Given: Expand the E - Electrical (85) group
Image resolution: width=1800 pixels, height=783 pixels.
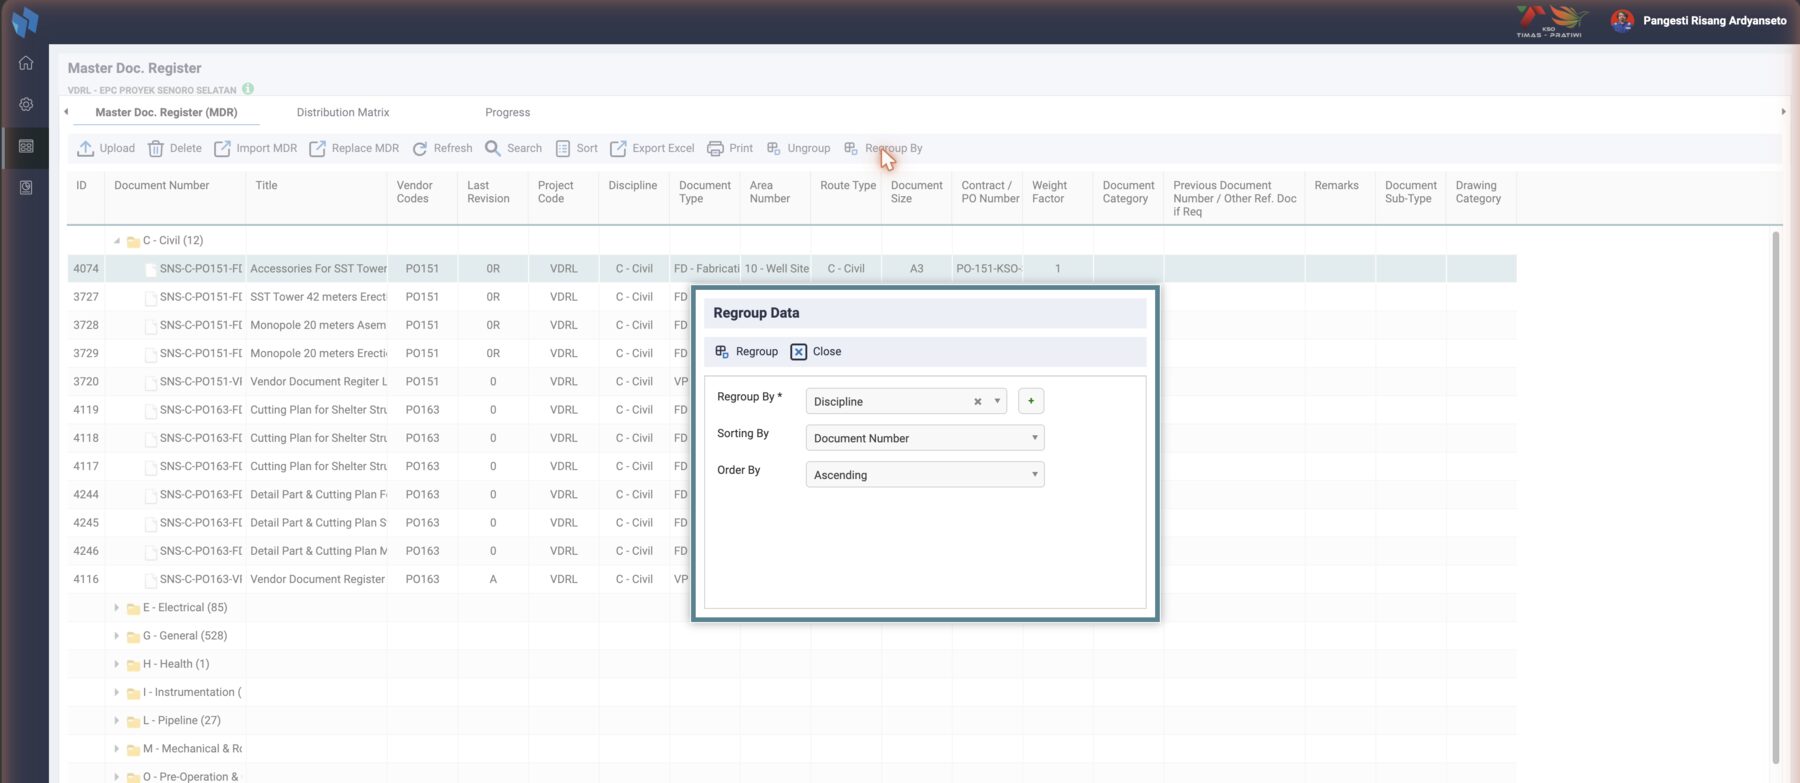Looking at the screenshot, I should click(x=117, y=608).
